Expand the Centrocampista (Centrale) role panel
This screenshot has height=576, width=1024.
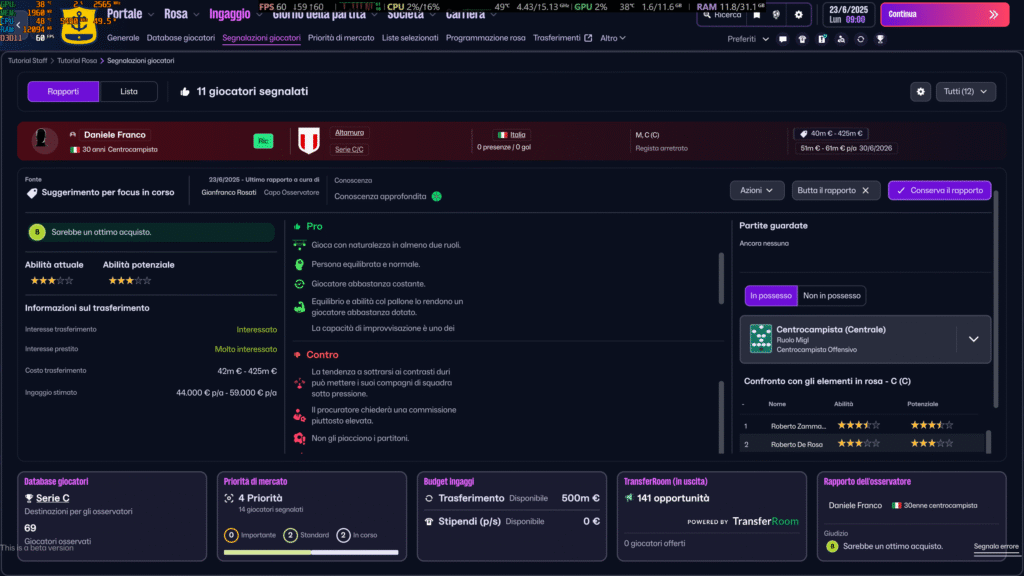(973, 339)
